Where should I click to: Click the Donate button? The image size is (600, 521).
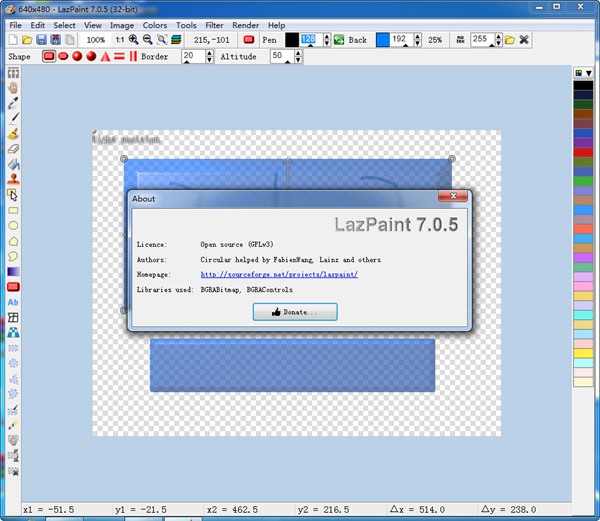294,312
